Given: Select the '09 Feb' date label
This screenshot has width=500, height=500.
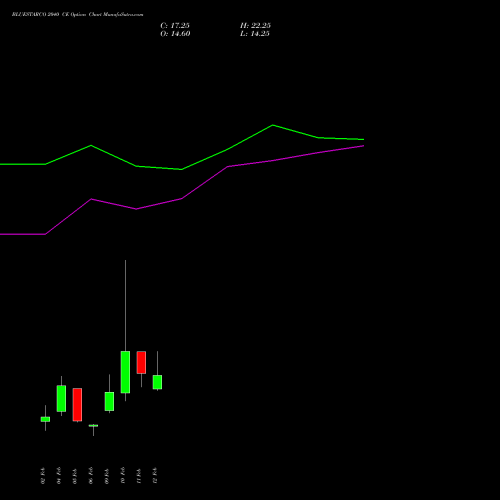Looking at the screenshot, I should click(107, 476).
